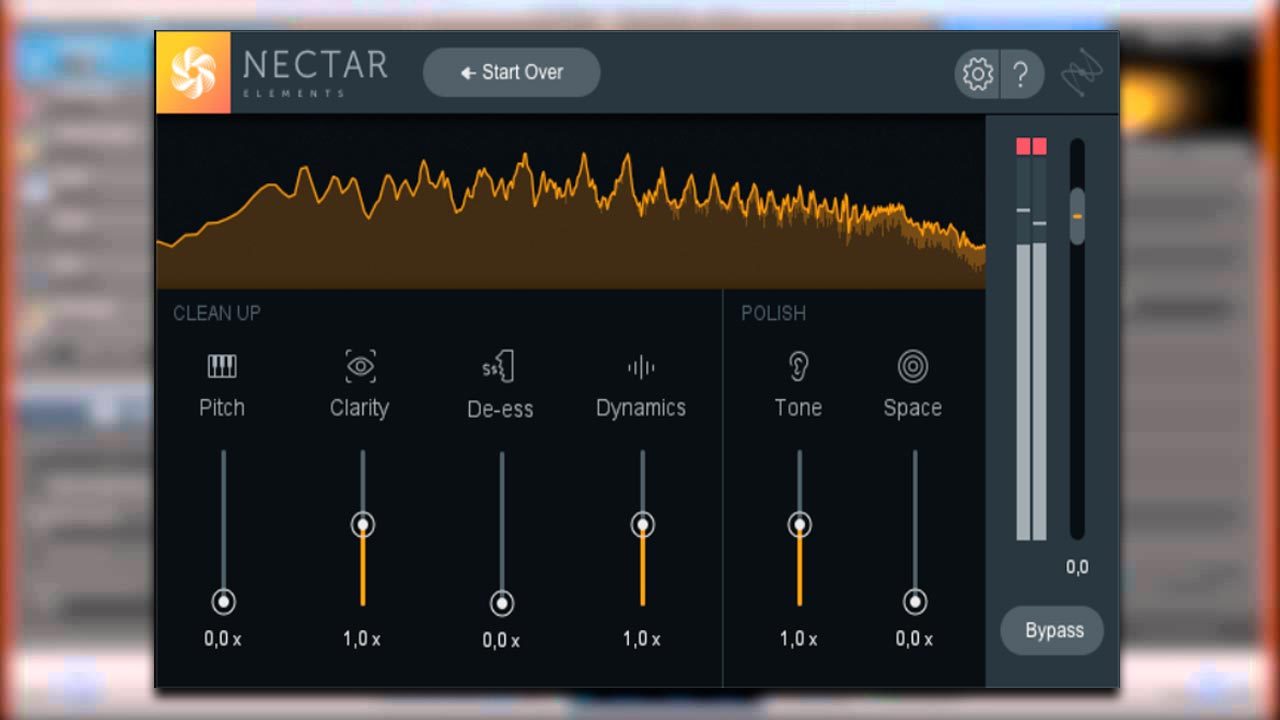
Task: Click the Start Over button
Action: click(512, 72)
